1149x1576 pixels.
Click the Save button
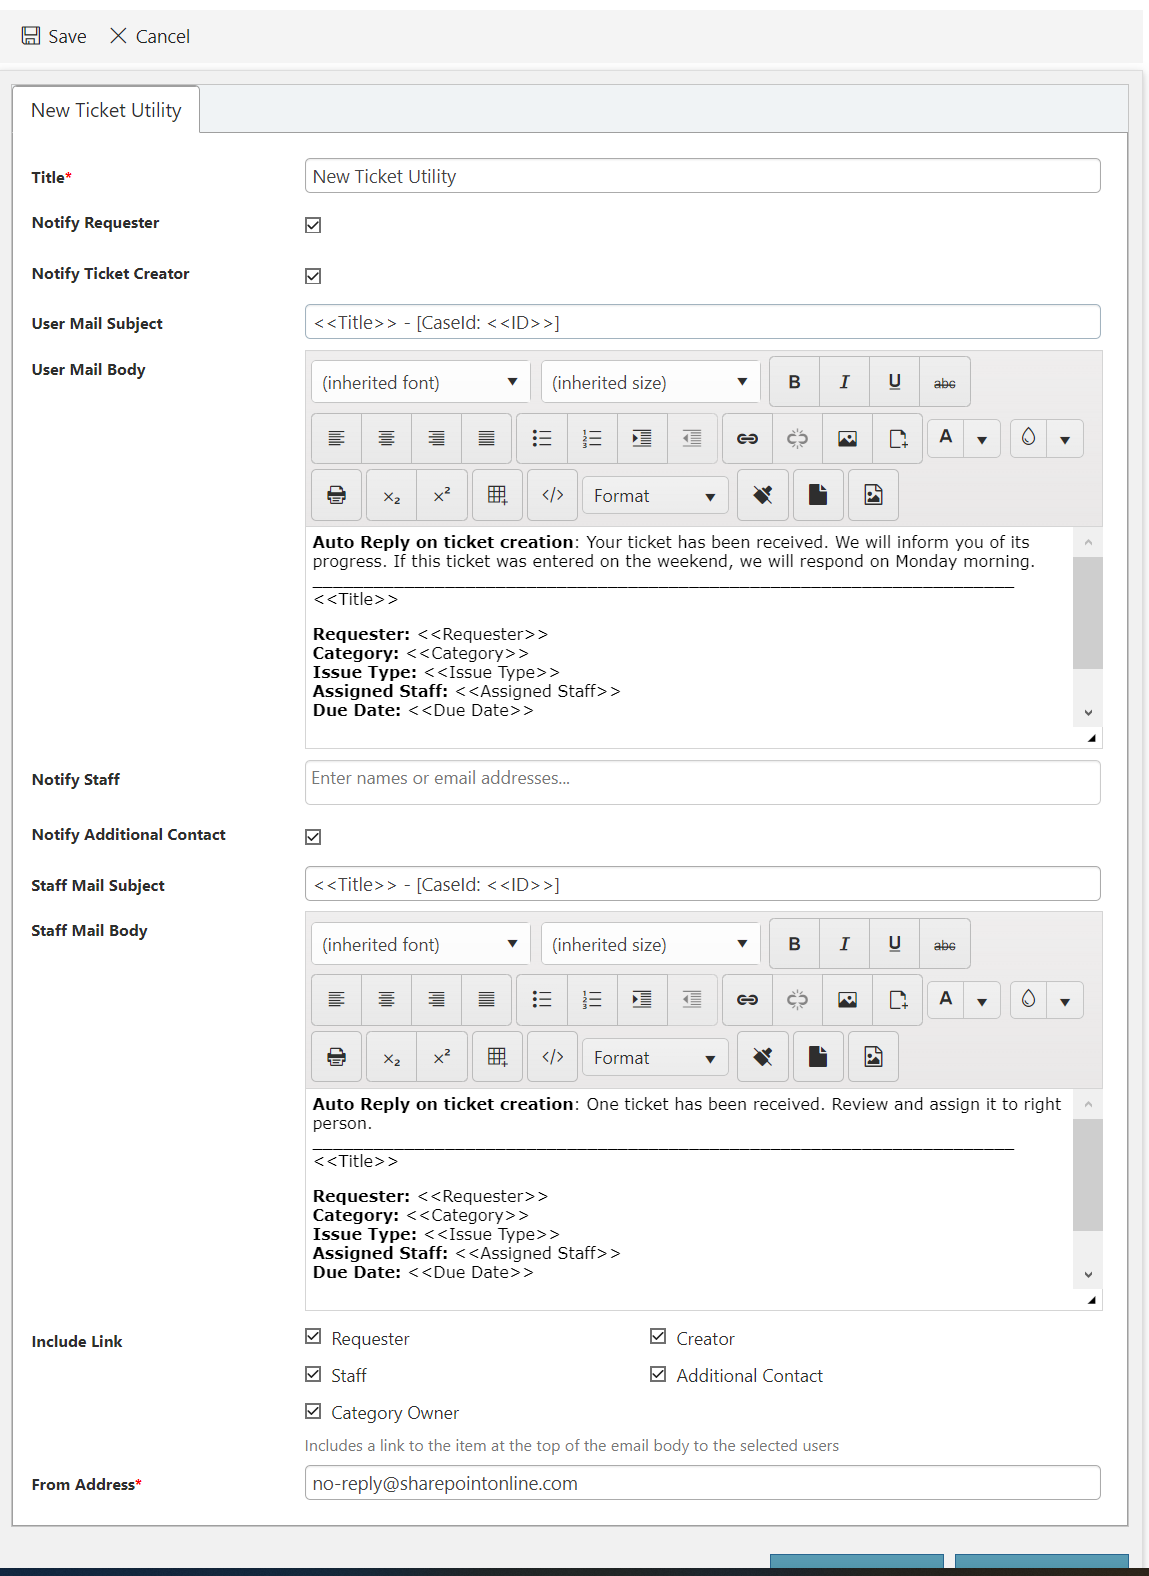tap(54, 37)
